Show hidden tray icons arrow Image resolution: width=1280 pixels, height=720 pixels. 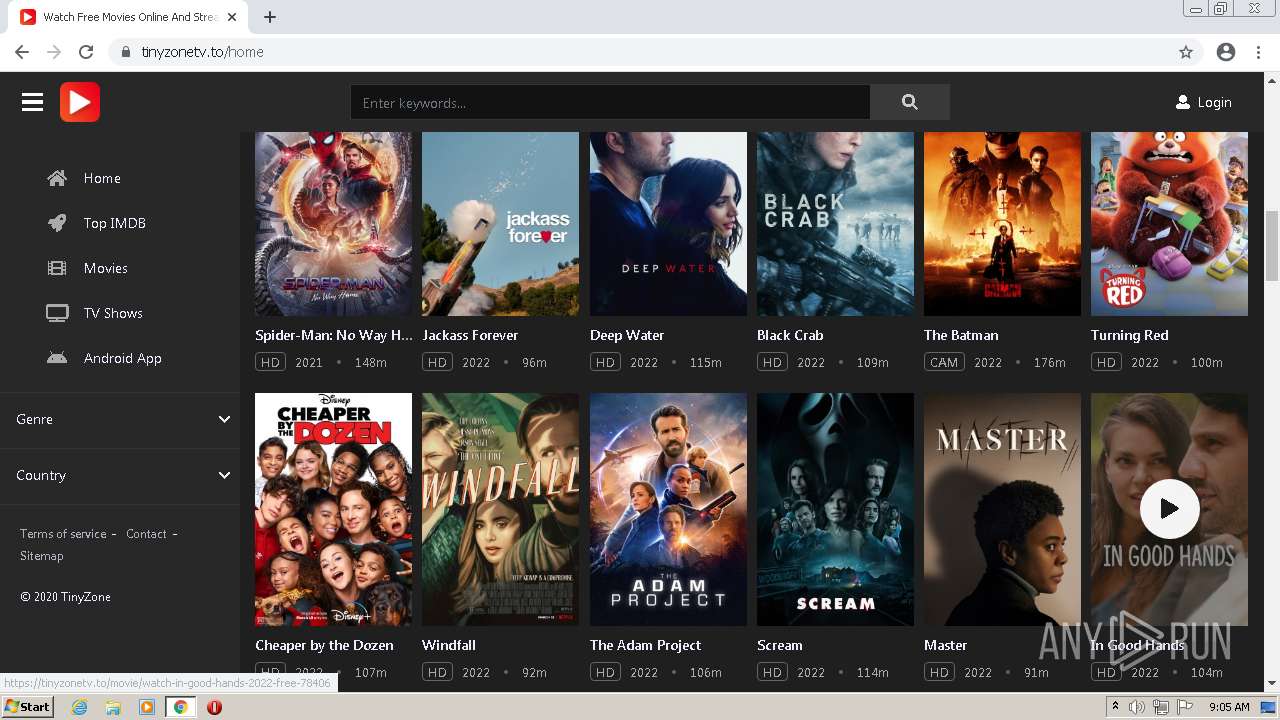1115,707
